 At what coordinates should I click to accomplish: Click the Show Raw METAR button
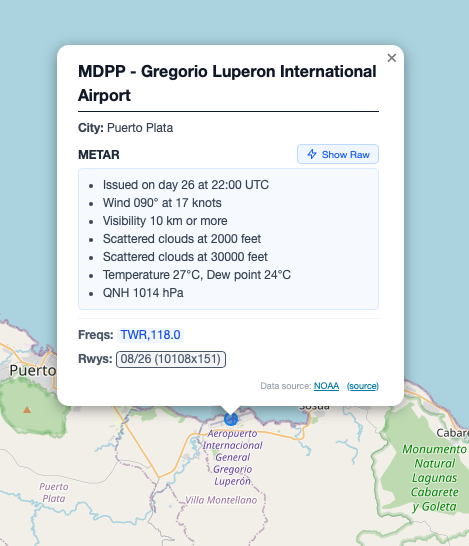coord(338,154)
